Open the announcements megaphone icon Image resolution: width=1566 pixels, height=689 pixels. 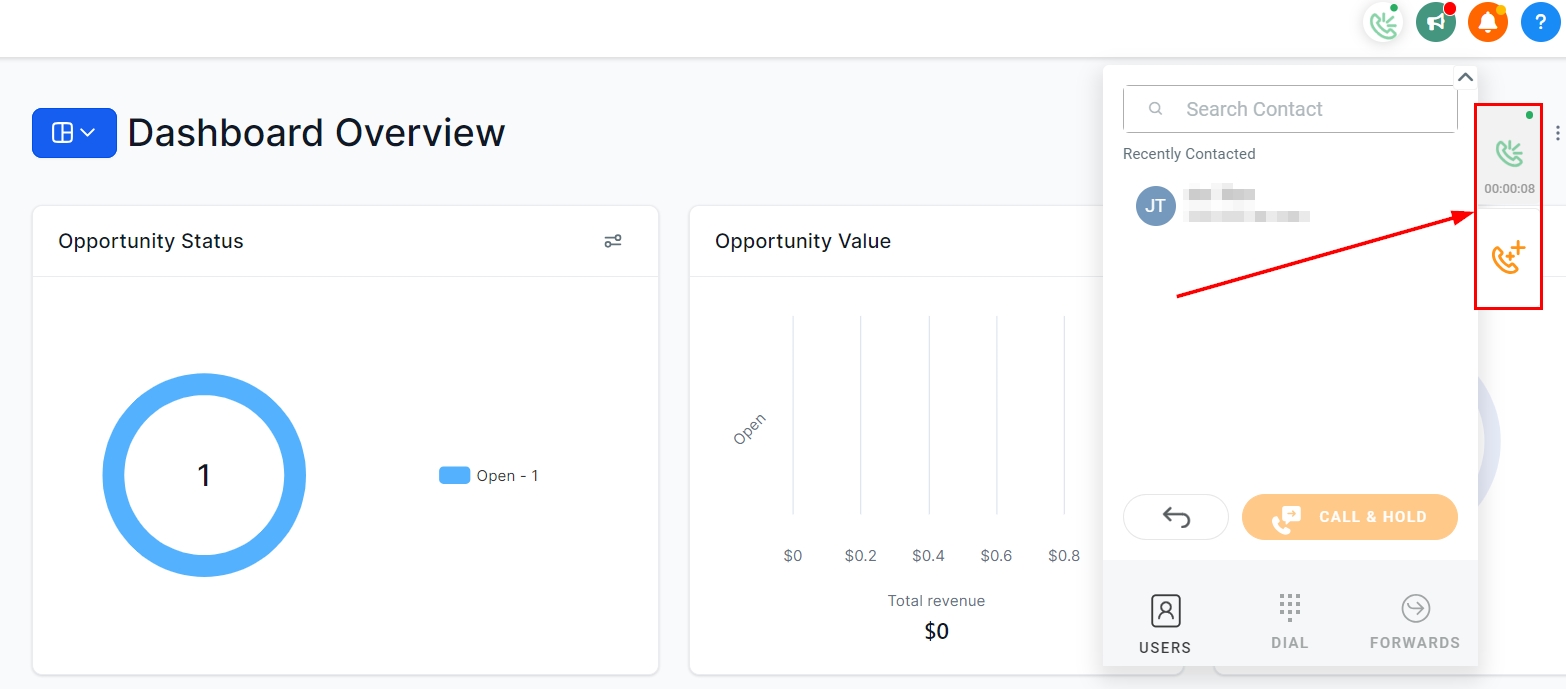tap(1435, 22)
